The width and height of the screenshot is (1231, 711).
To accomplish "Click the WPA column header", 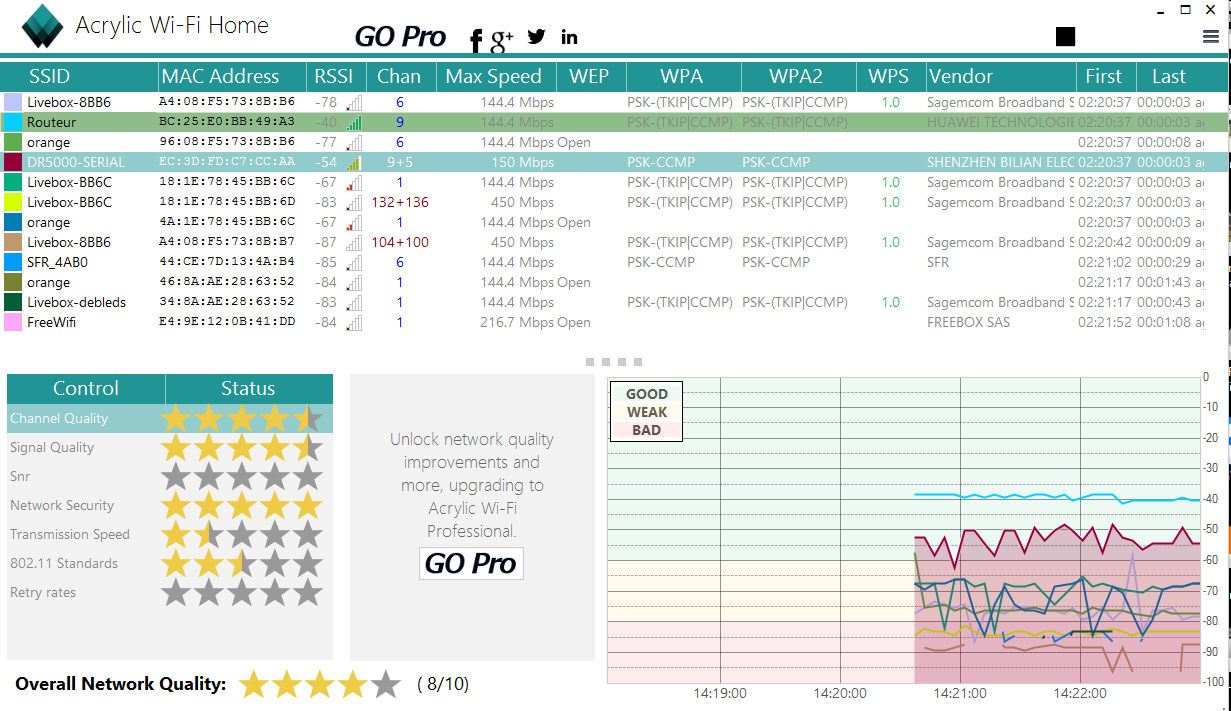I will click(682, 77).
